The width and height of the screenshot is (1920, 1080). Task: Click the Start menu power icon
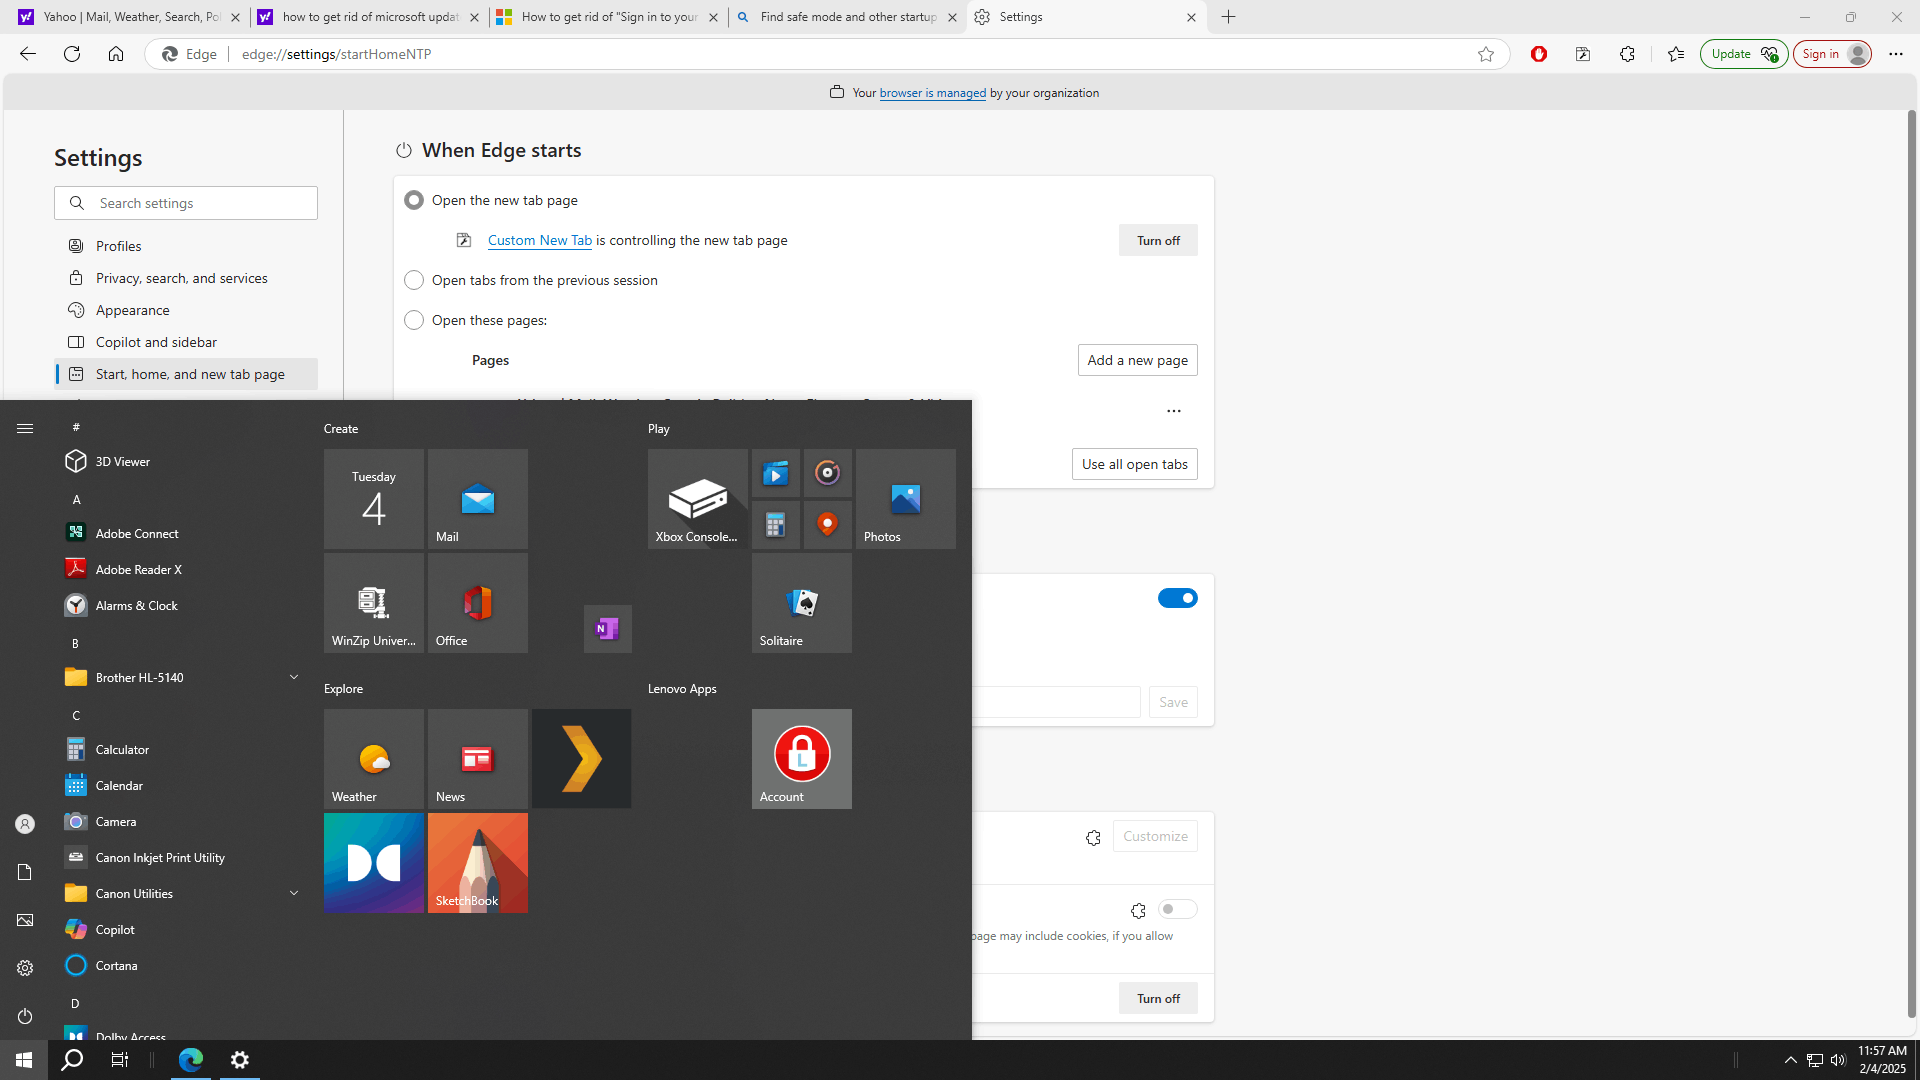[25, 1016]
